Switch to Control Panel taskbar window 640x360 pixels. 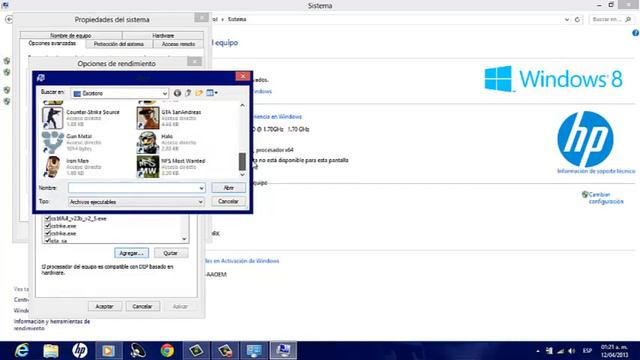tap(254, 351)
